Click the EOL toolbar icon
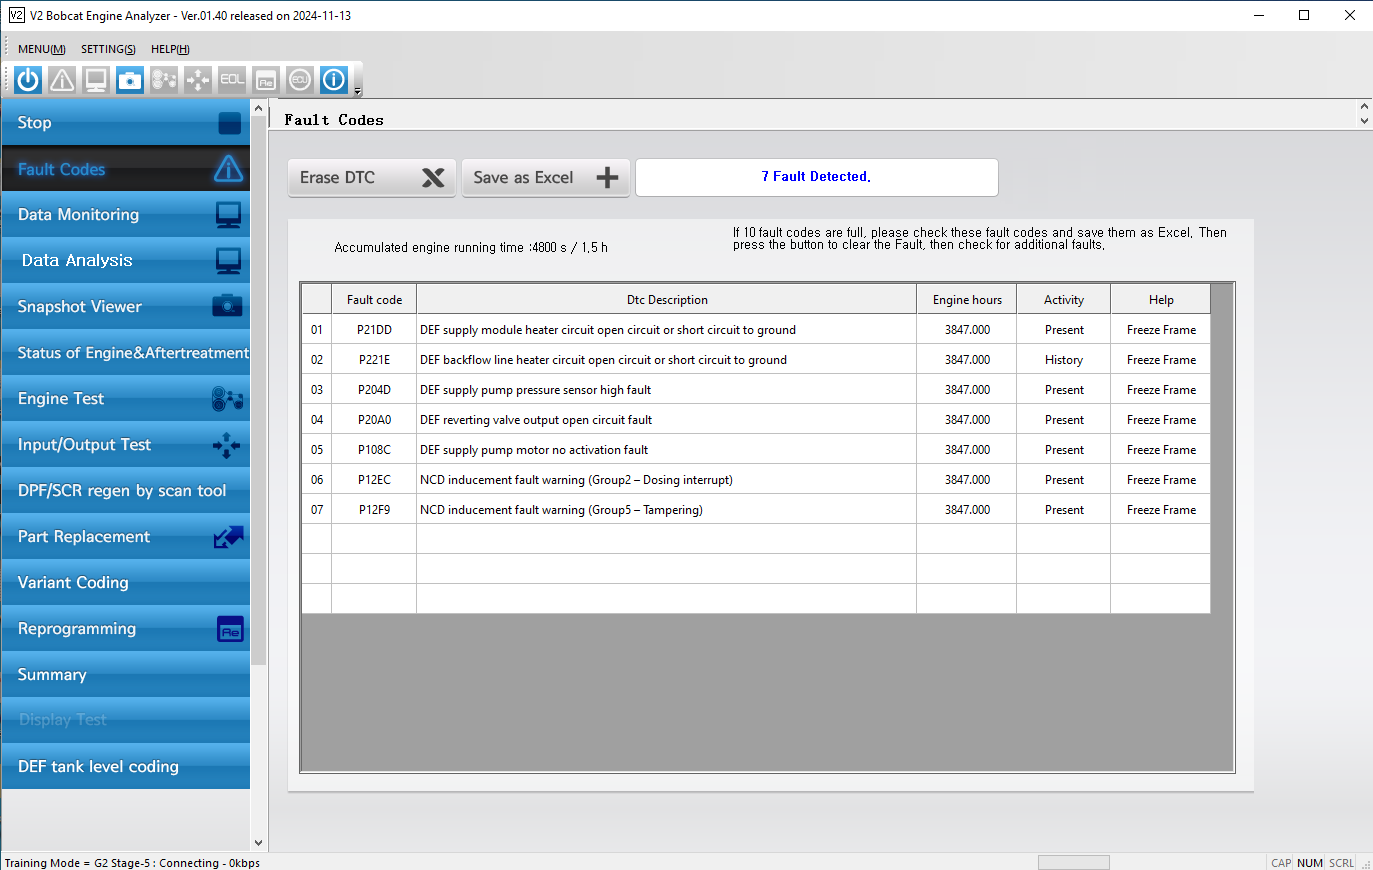Image resolution: width=1373 pixels, height=870 pixels. (x=232, y=80)
